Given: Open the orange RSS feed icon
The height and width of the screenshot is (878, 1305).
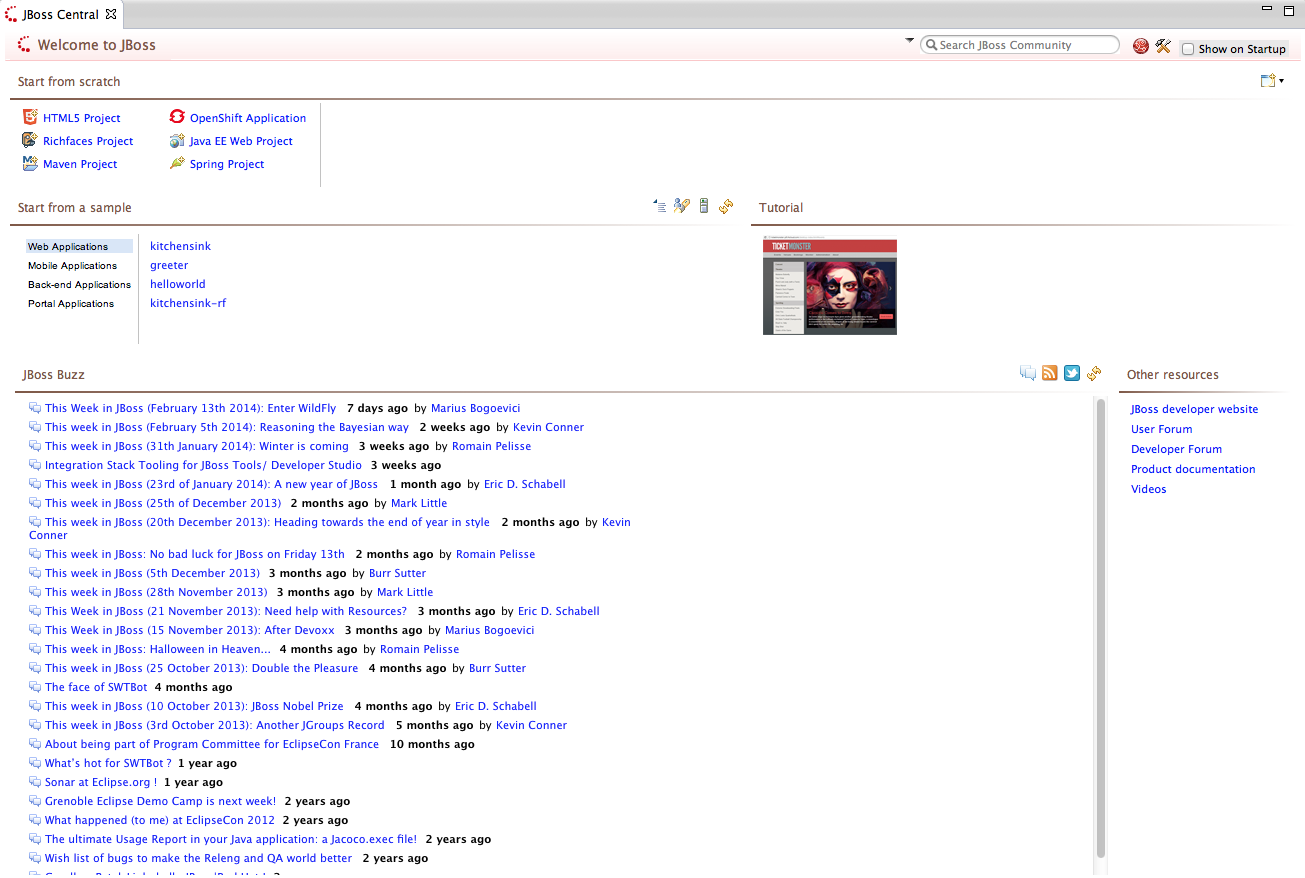Looking at the screenshot, I should 1050,373.
